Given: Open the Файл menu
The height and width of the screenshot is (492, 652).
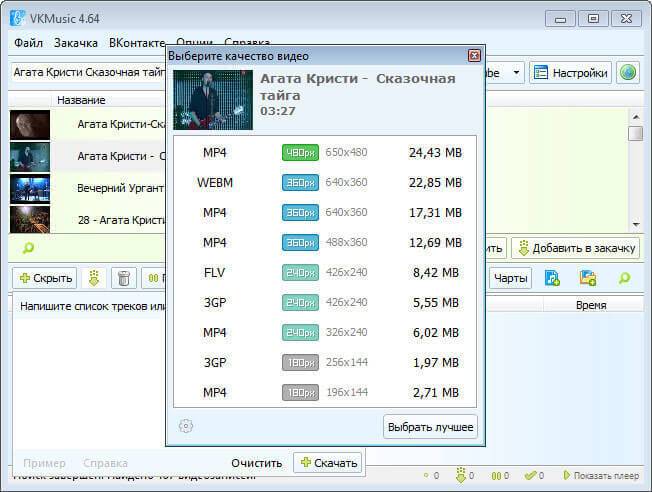Looking at the screenshot, I should pyautogui.click(x=28, y=43).
